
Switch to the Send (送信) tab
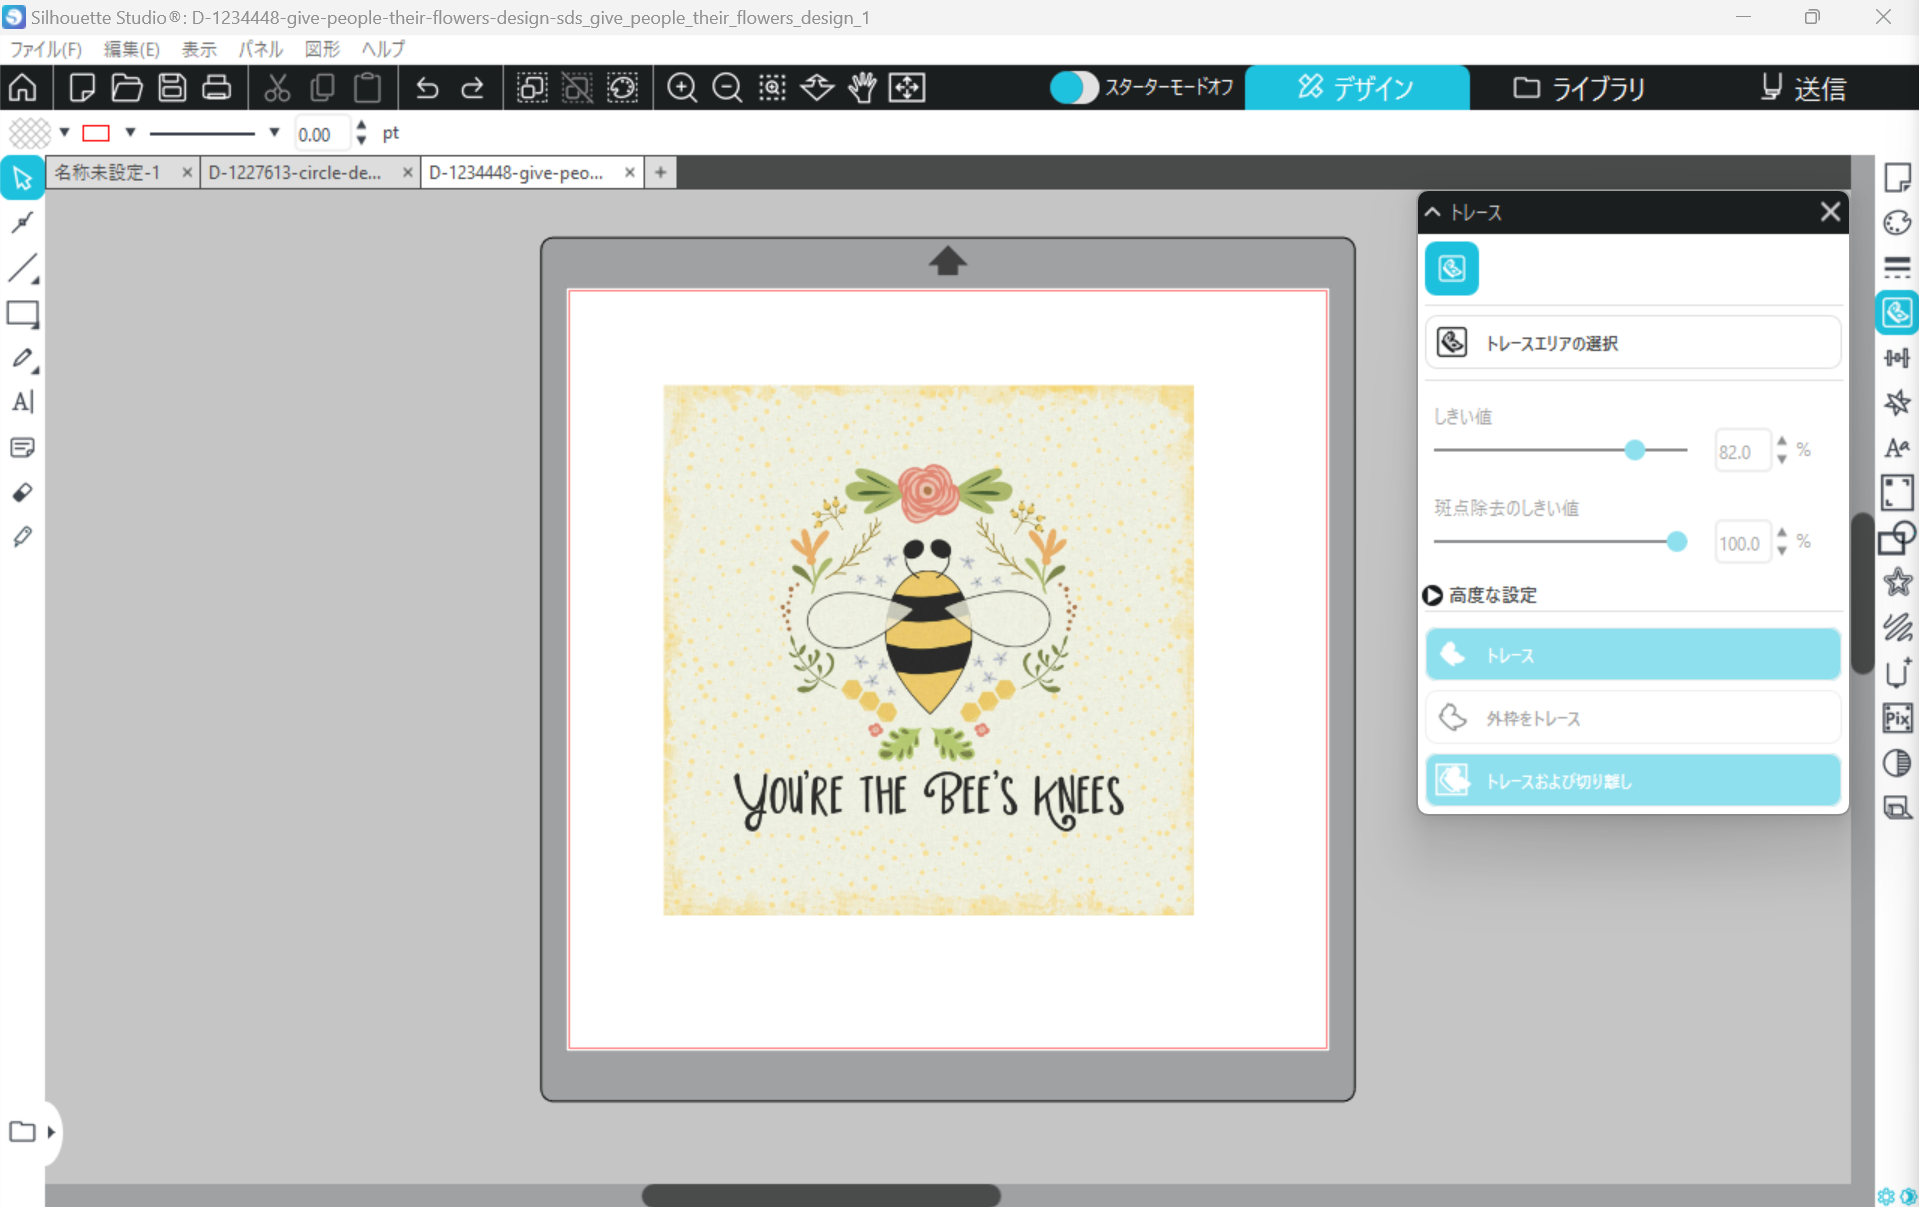tap(1803, 88)
